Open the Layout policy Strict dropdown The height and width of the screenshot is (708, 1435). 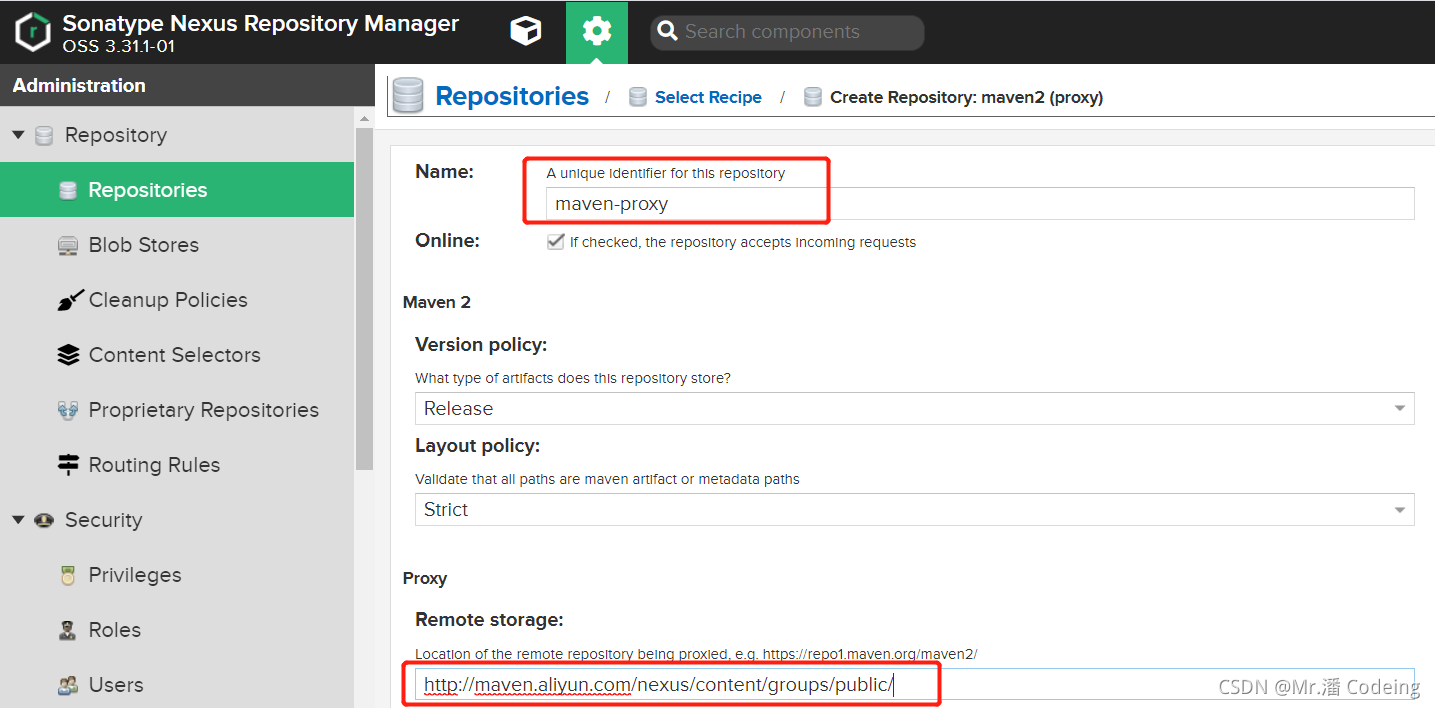(914, 509)
